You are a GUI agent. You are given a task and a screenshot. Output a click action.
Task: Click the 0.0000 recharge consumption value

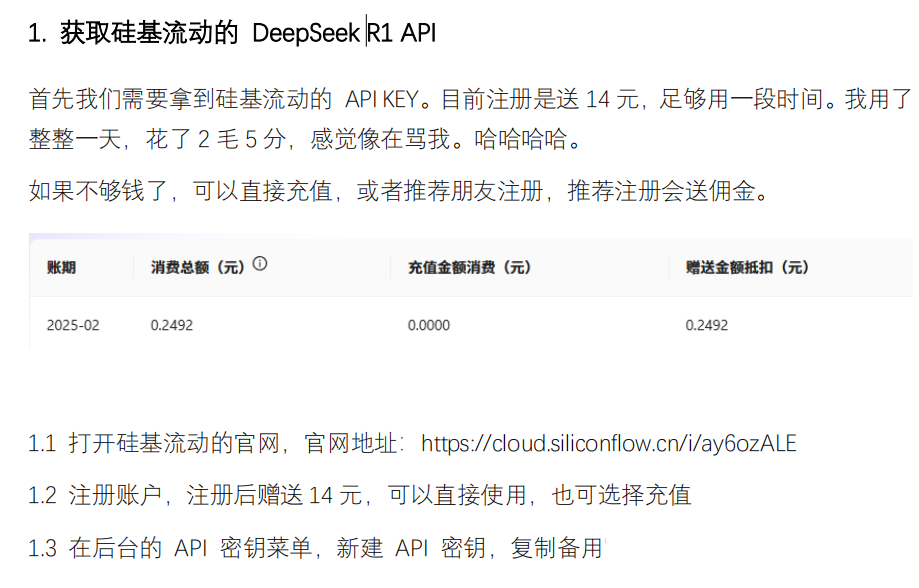pos(429,325)
